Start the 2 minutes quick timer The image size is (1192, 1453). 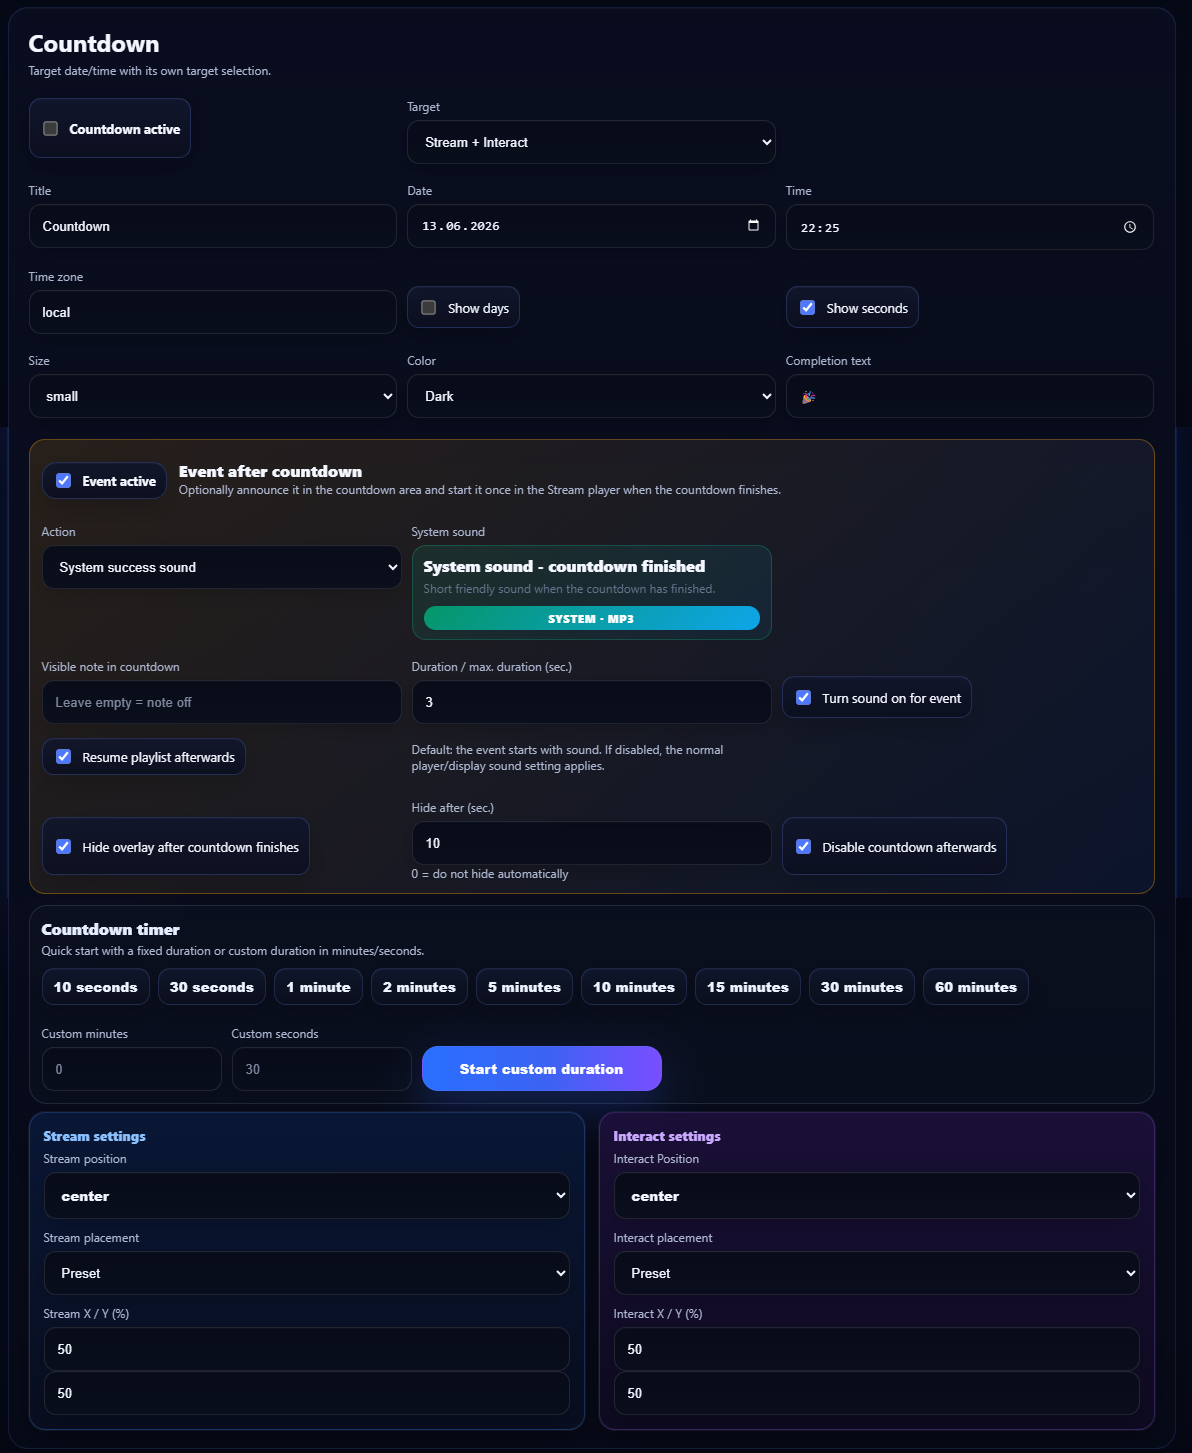tap(419, 987)
